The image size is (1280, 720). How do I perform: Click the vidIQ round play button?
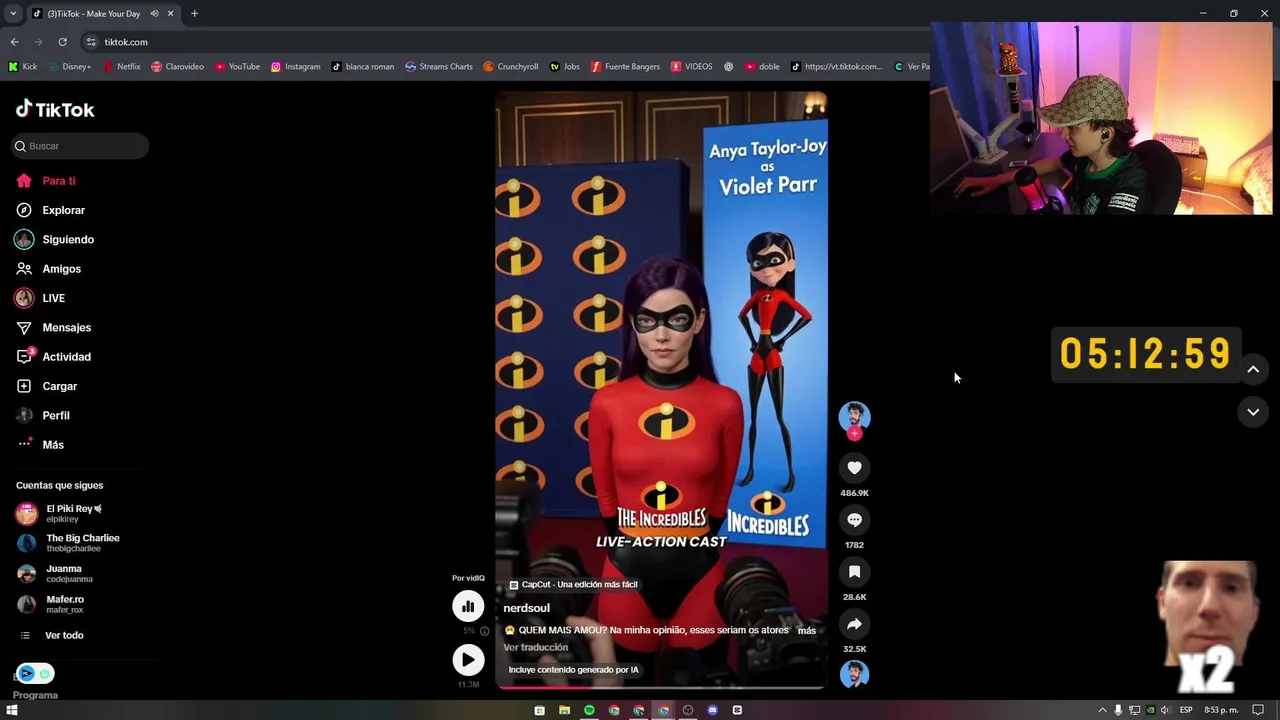468,660
